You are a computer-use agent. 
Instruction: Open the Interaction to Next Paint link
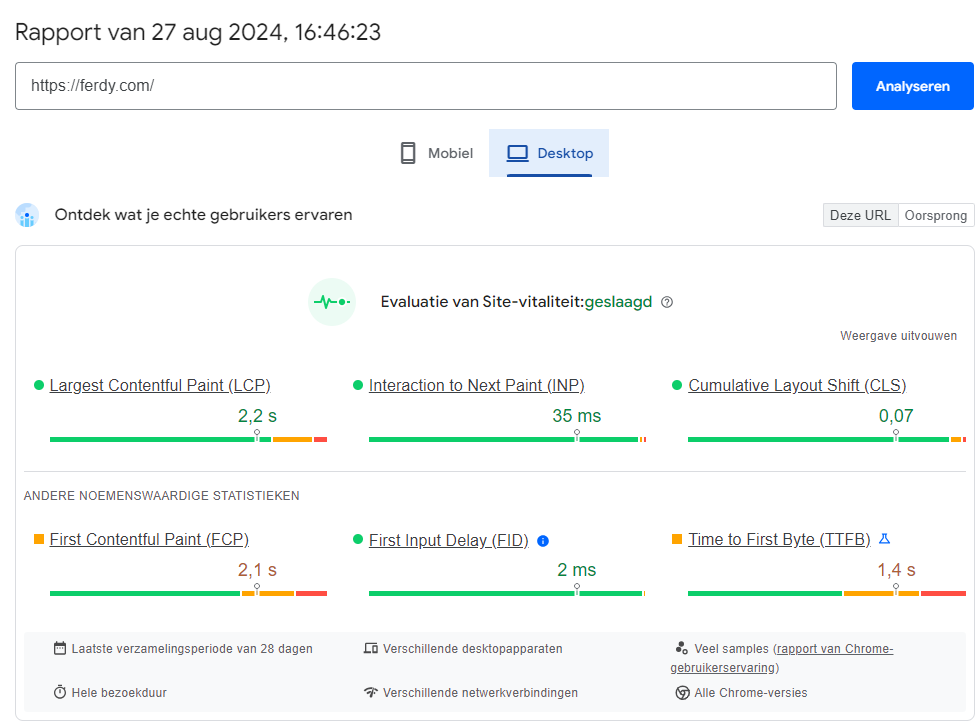pyautogui.click(x=476, y=386)
